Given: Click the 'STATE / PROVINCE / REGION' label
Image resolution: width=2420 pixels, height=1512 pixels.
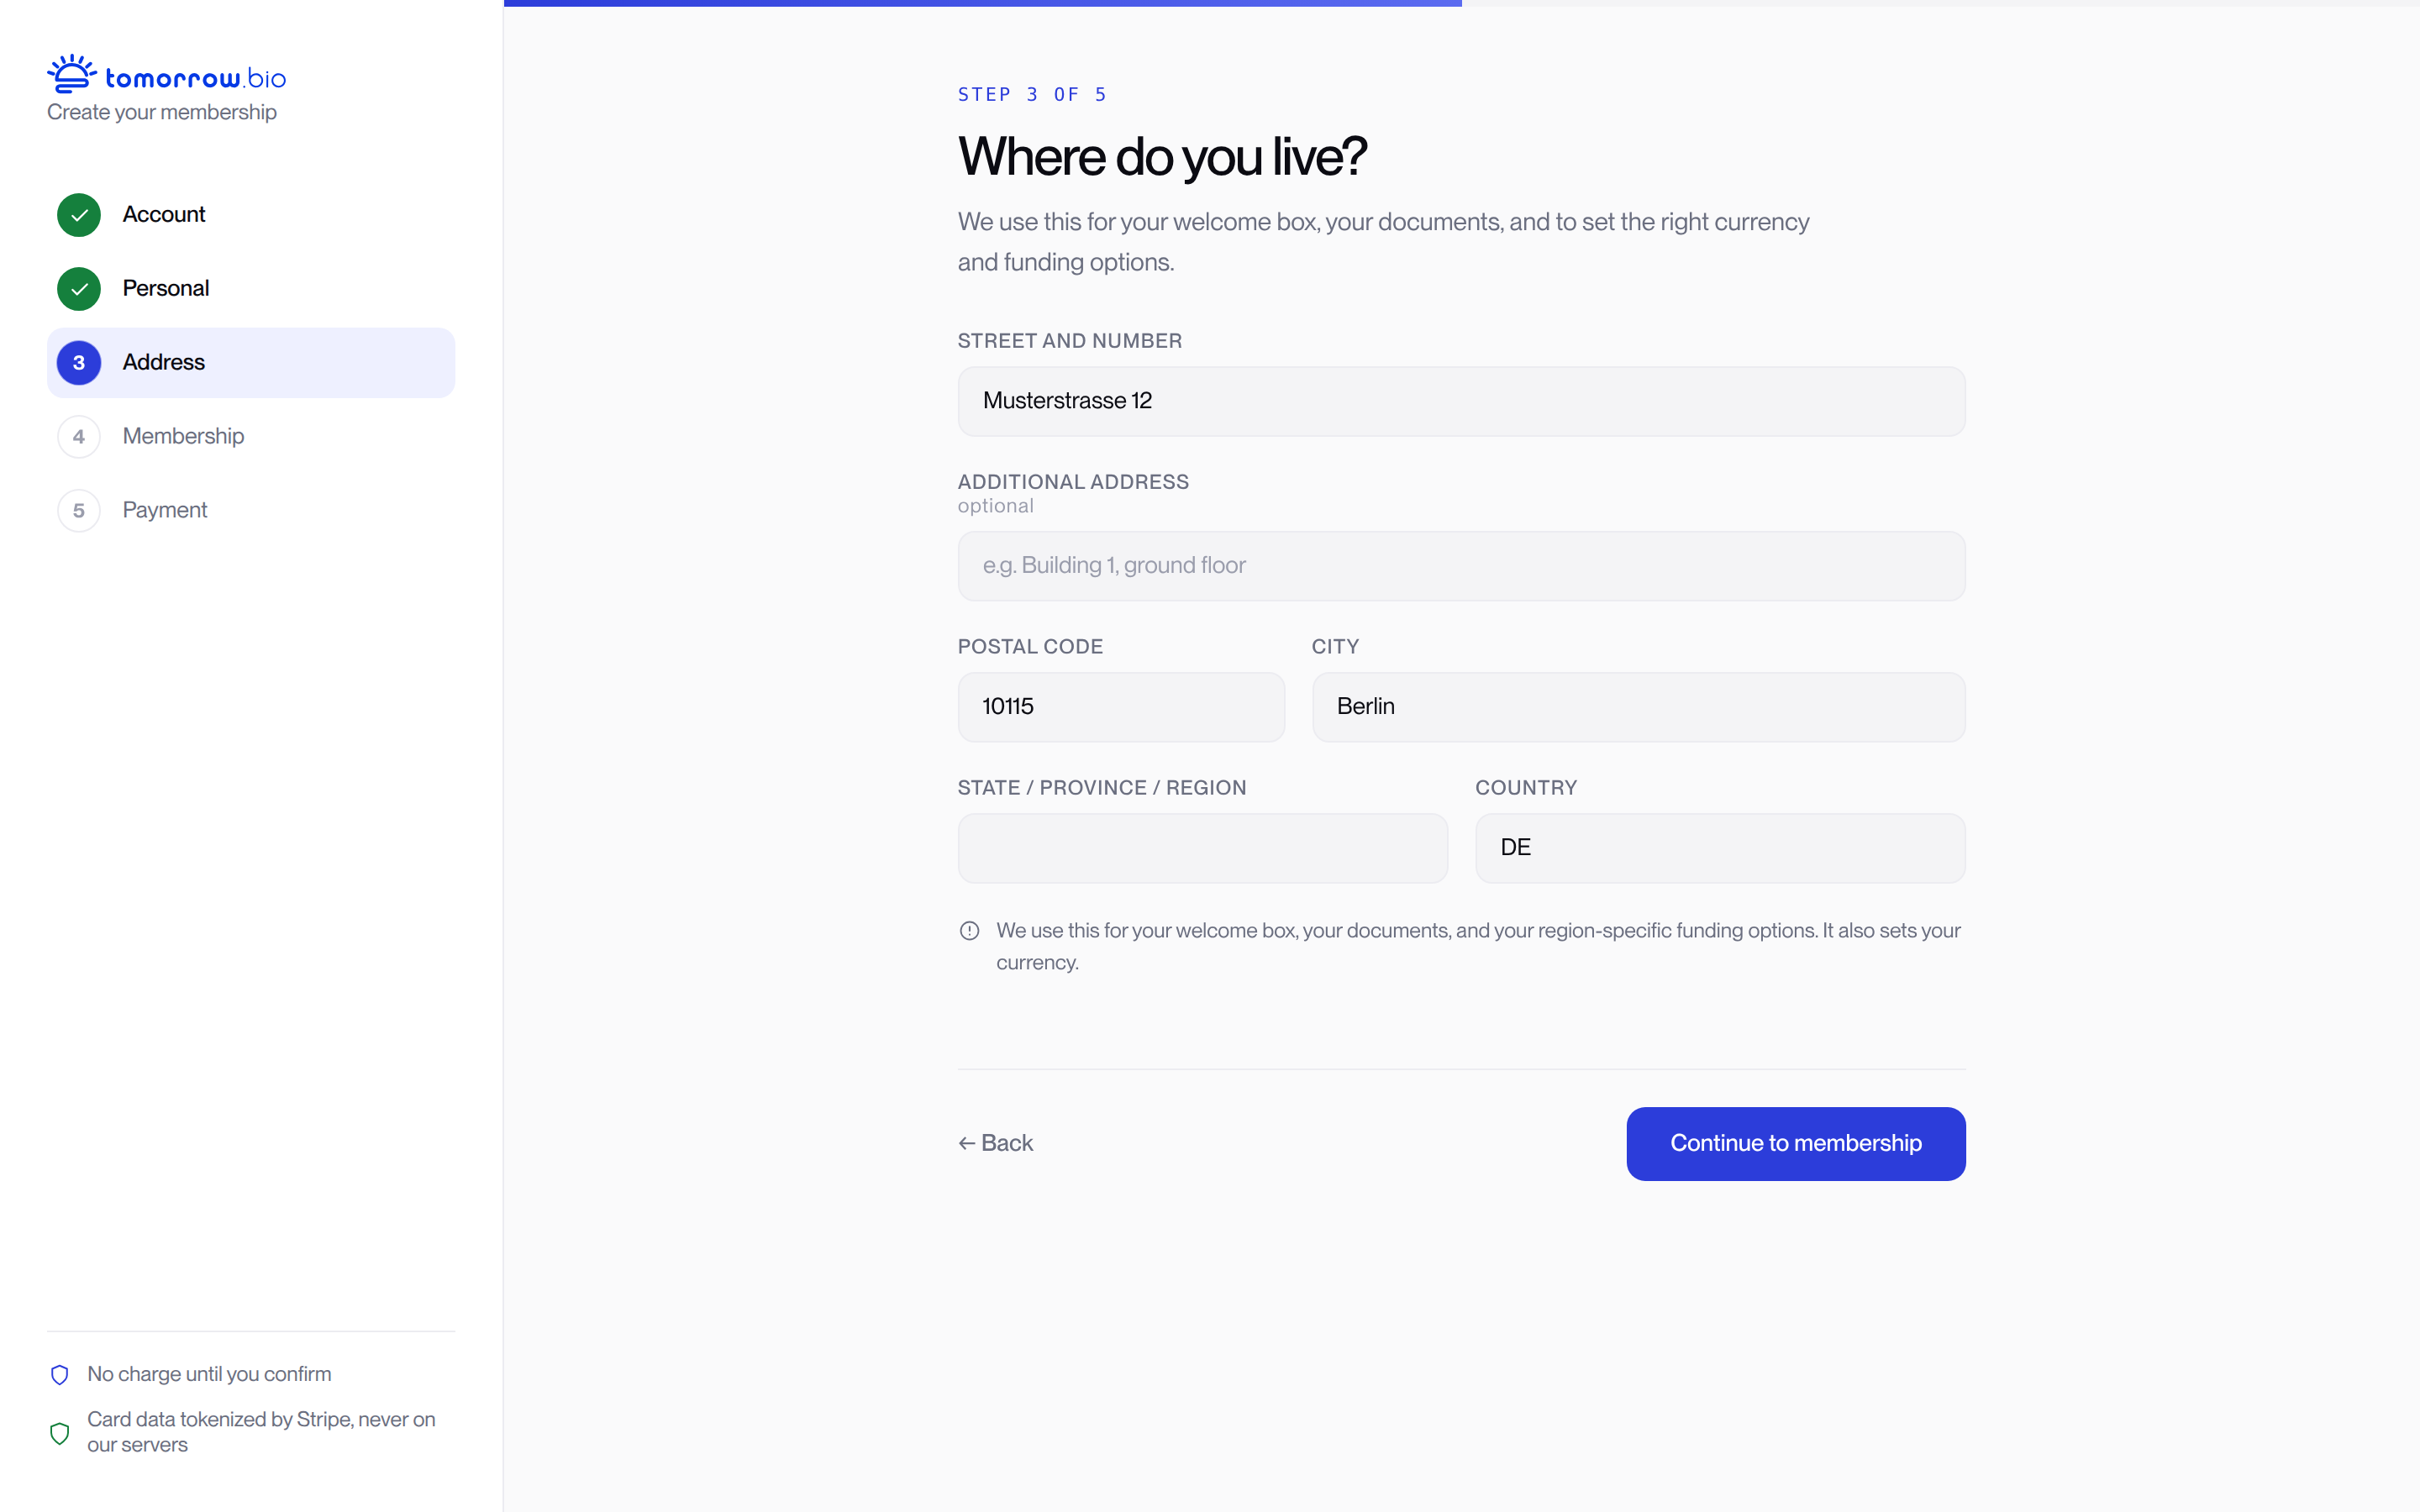Looking at the screenshot, I should point(1102,788).
